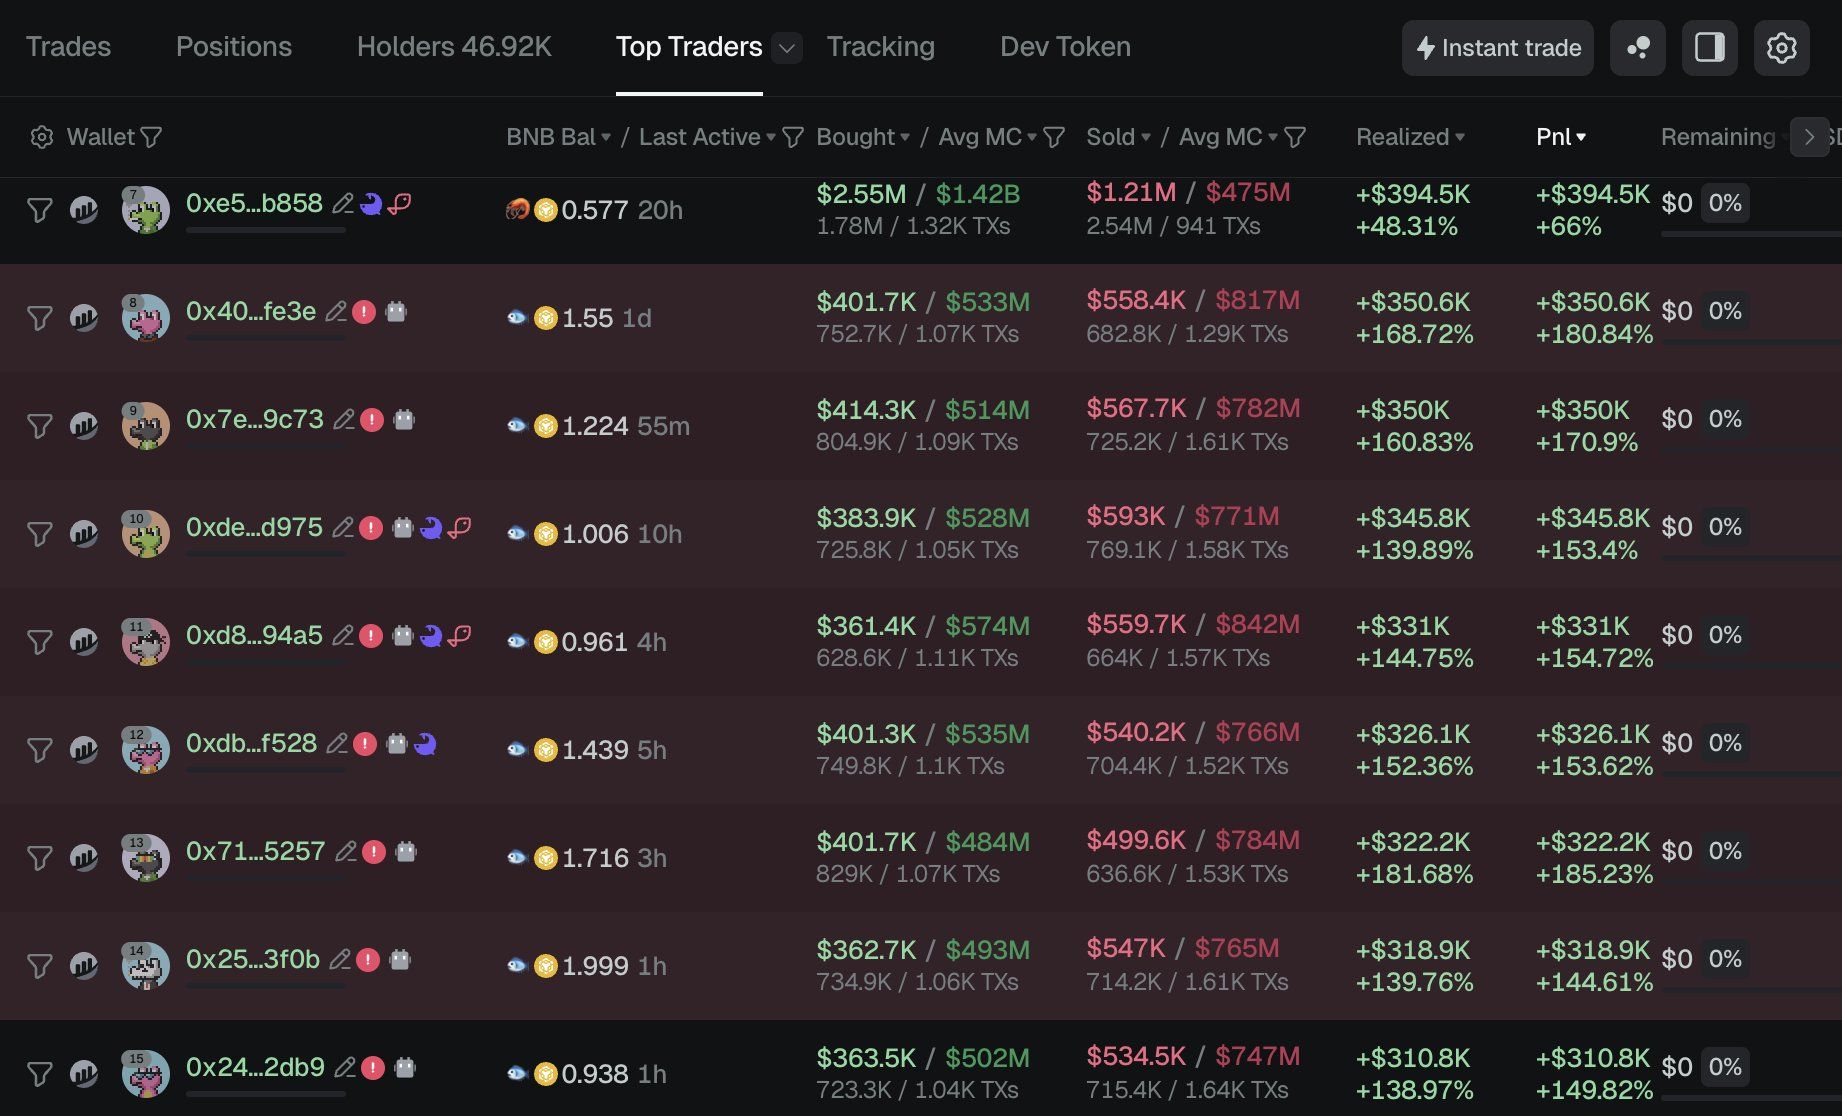Sort by the Realized column
Viewport: 1842px width, 1116px height.
click(x=1409, y=137)
